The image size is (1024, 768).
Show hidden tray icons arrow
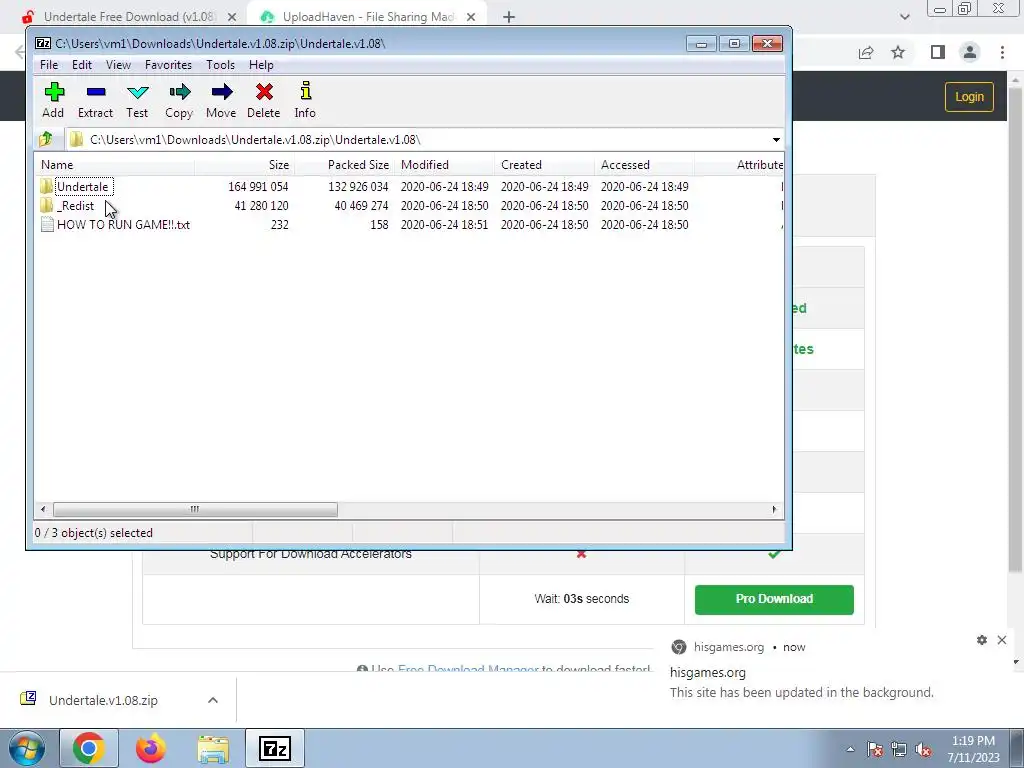850,749
